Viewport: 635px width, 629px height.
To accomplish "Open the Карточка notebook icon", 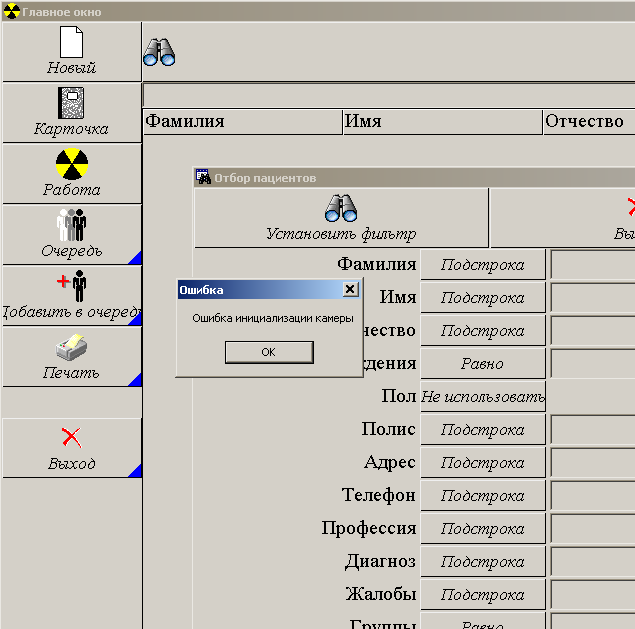I will [x=71, y=104].
